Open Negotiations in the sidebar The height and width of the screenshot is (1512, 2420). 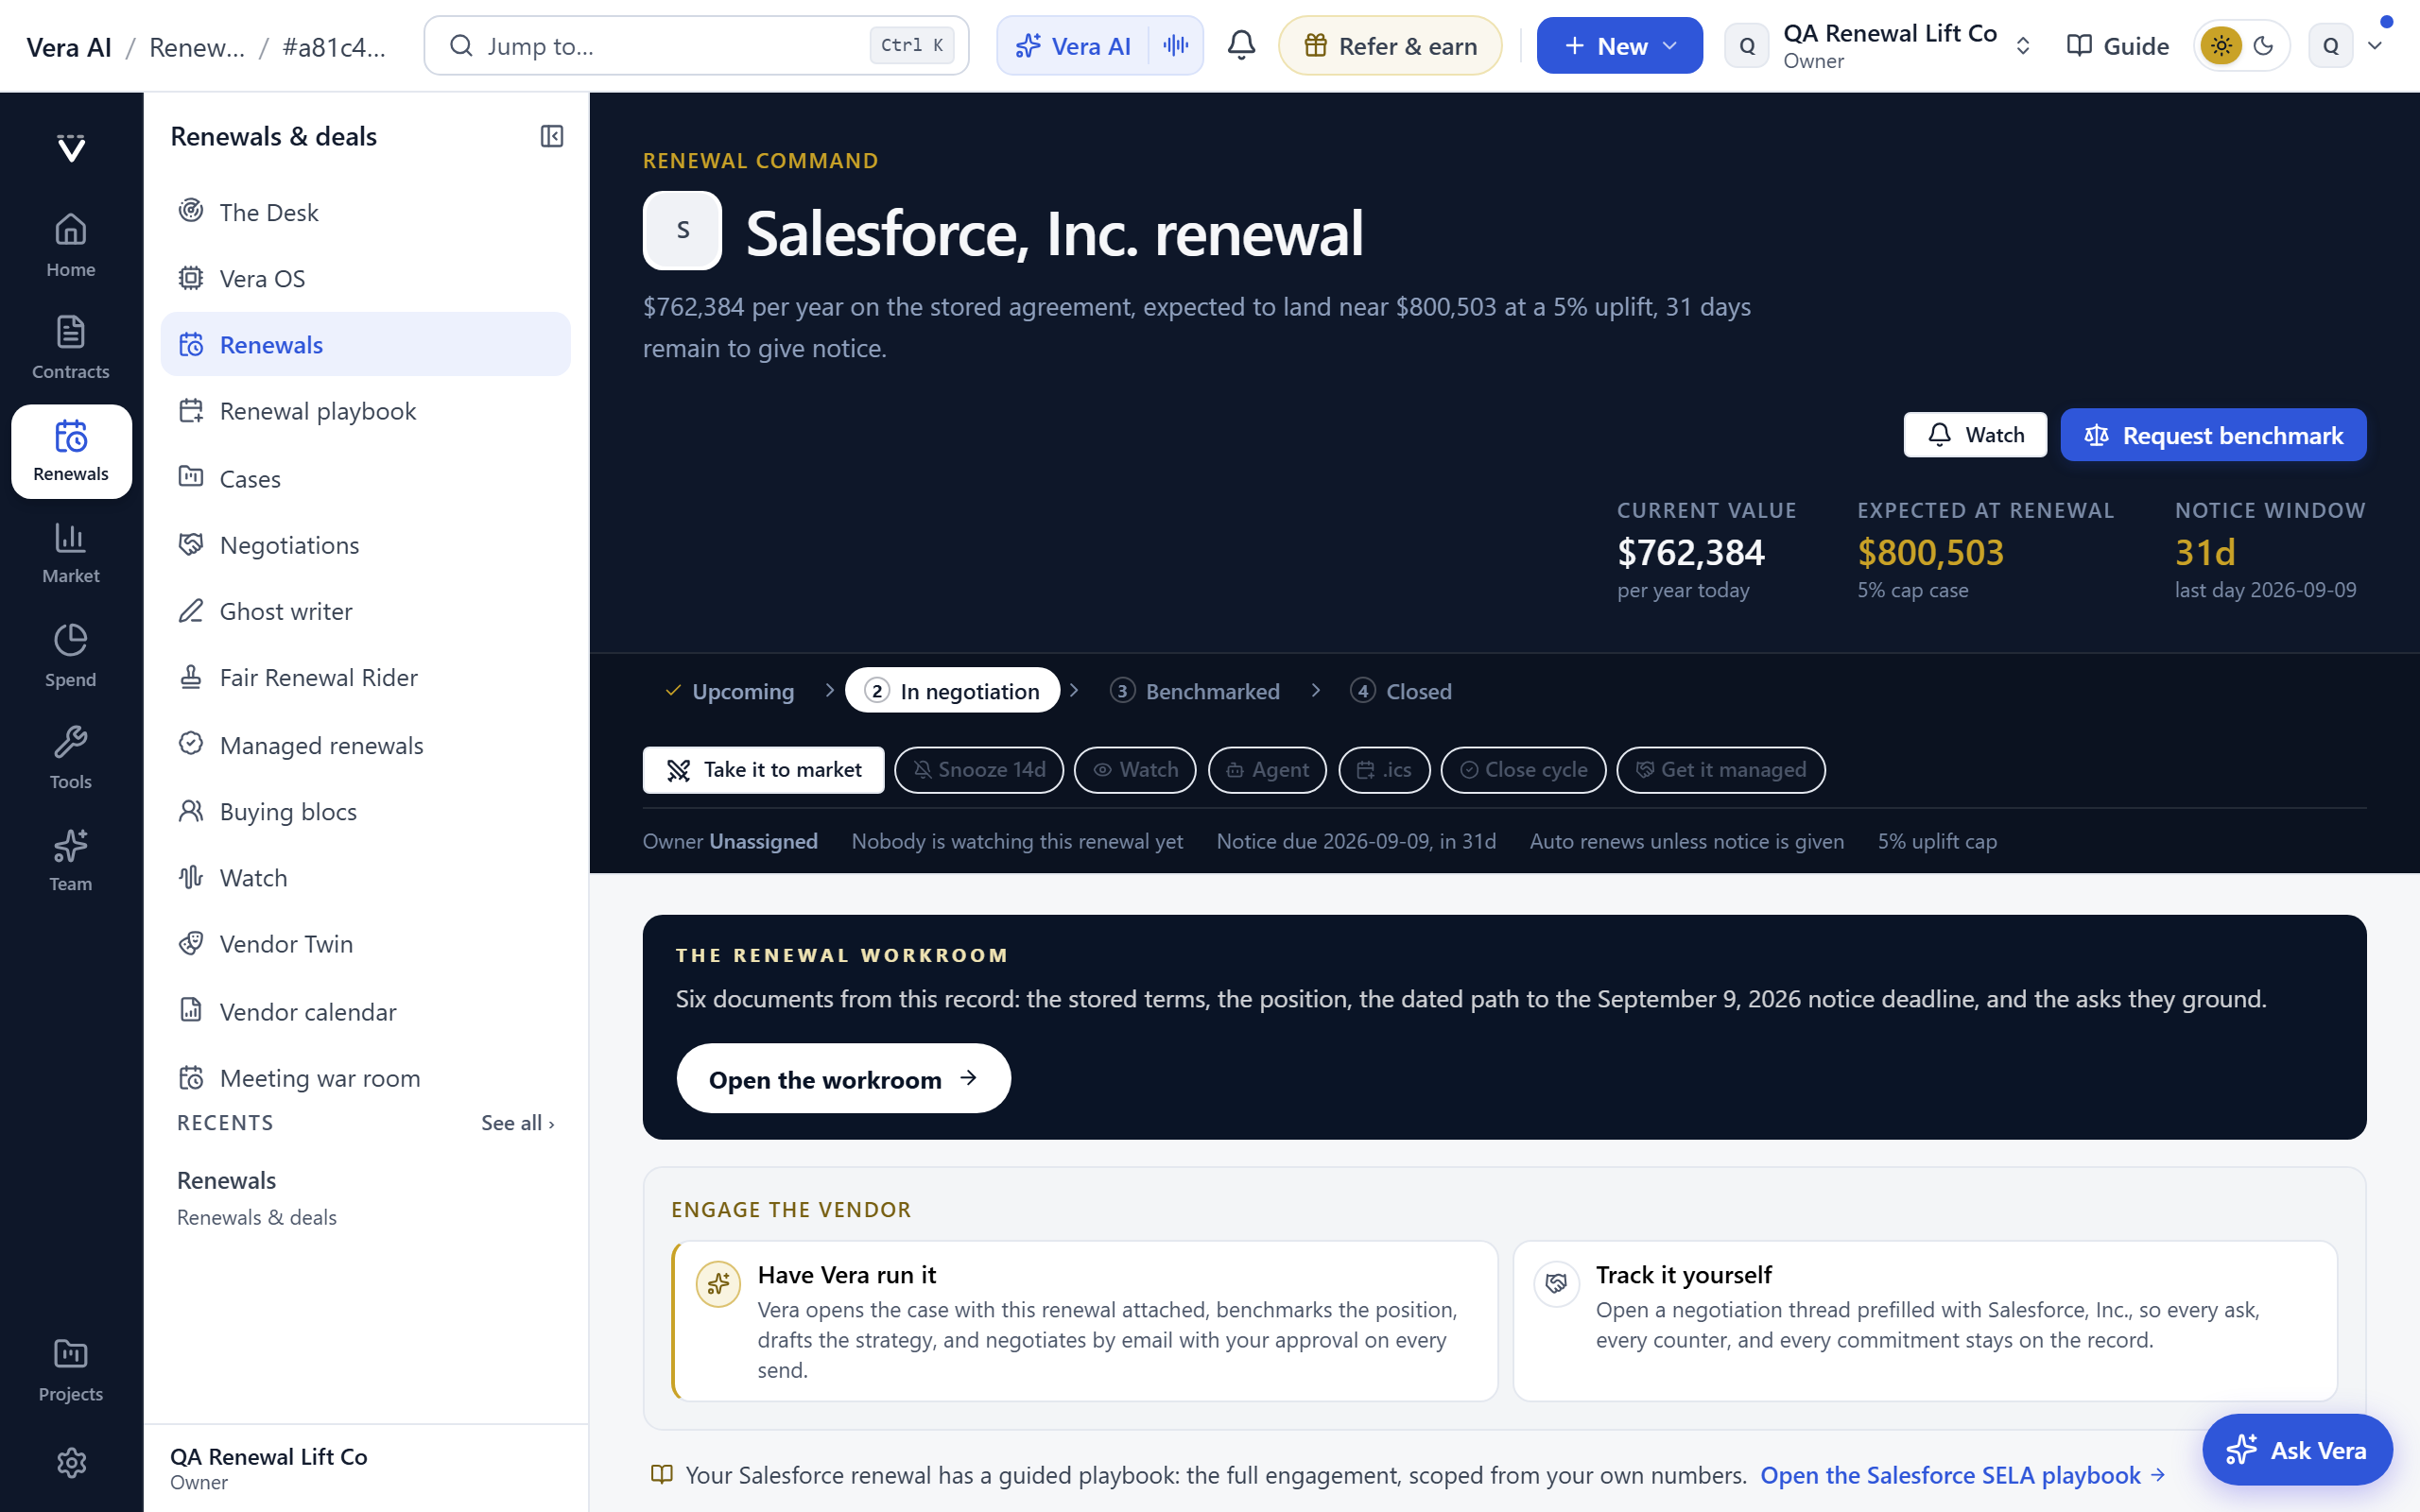tap(366, 545)
